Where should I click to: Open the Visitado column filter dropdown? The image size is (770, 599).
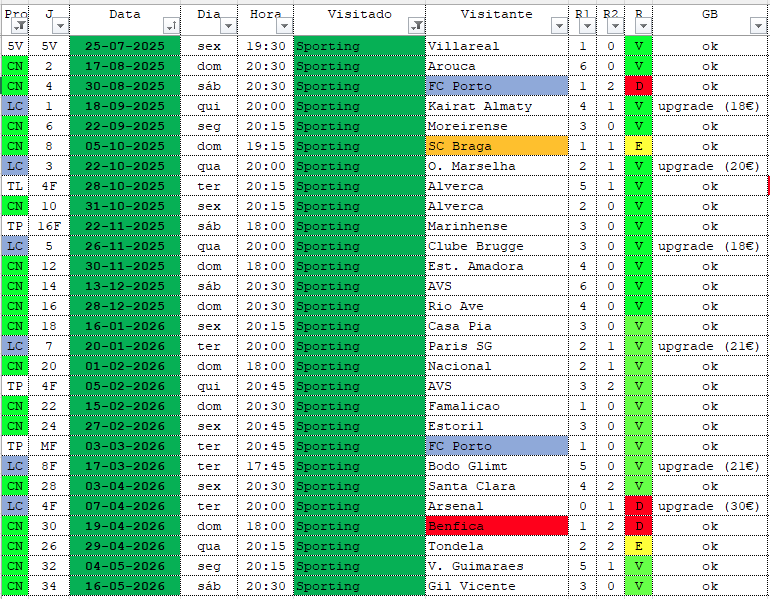pyautogui.click(x=416, y=26)
